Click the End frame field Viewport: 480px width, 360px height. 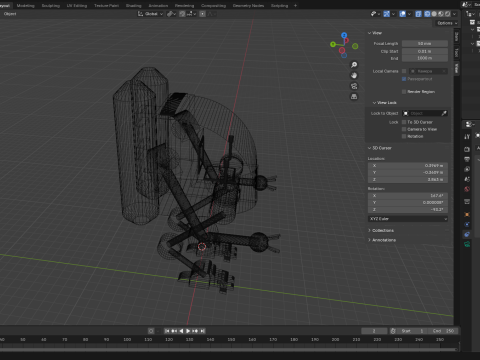[x=443, y=331]
